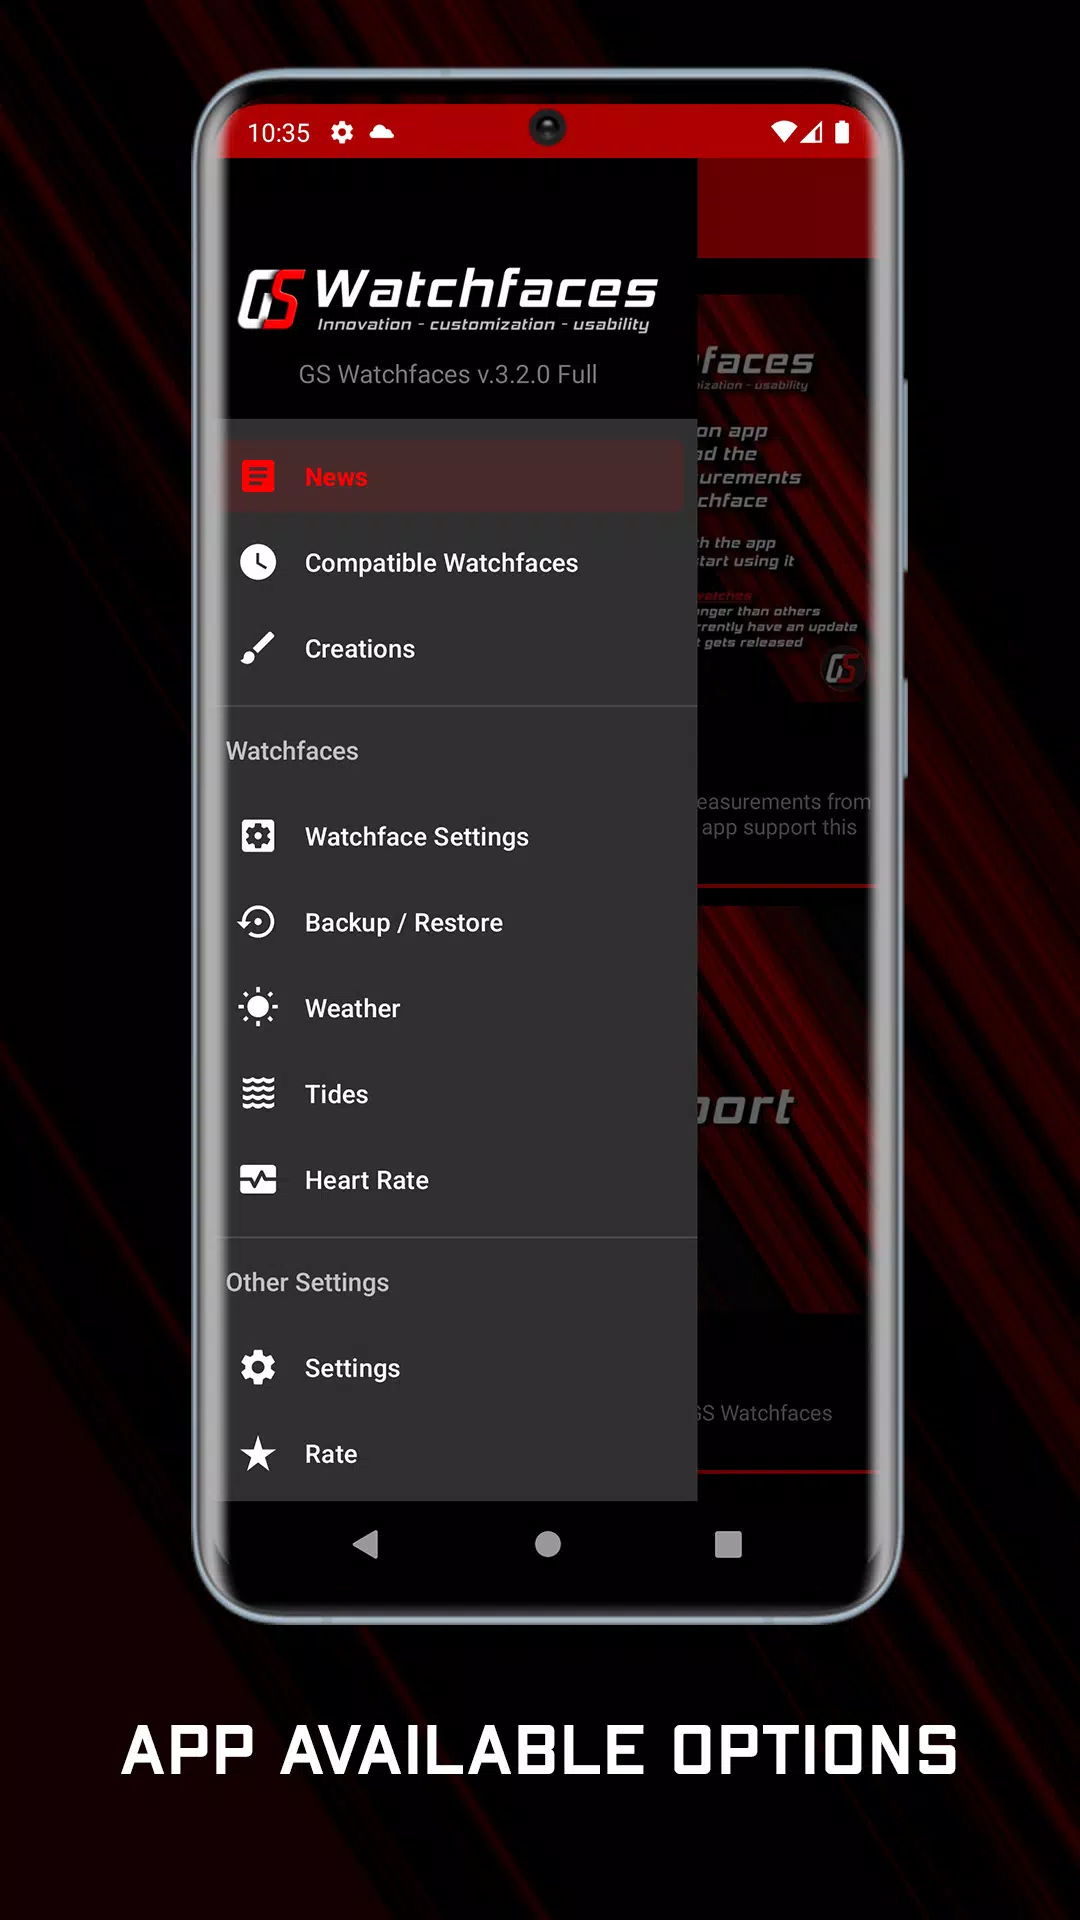Click the red News document icon
Image resolution: width=1080 pixels, height=1920 pixels.
coord(258,476)
